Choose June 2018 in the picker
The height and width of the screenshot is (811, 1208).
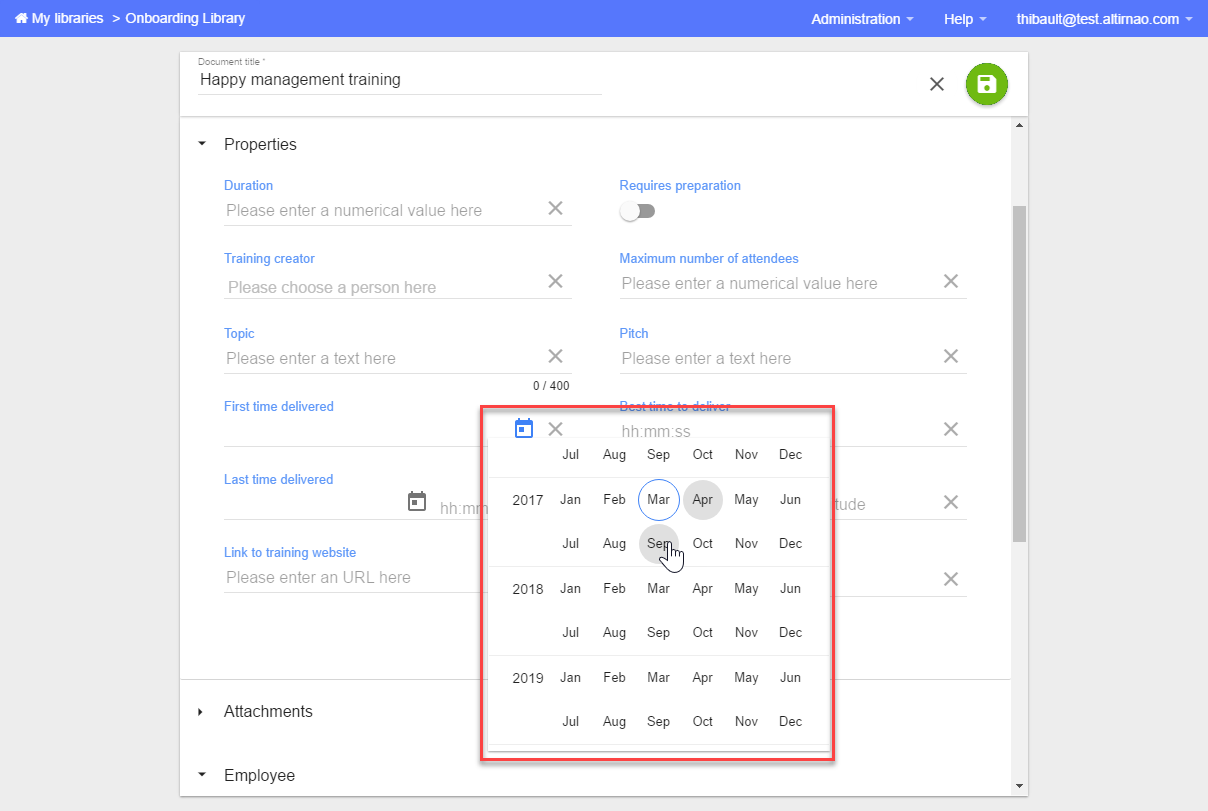pos(791,589)
